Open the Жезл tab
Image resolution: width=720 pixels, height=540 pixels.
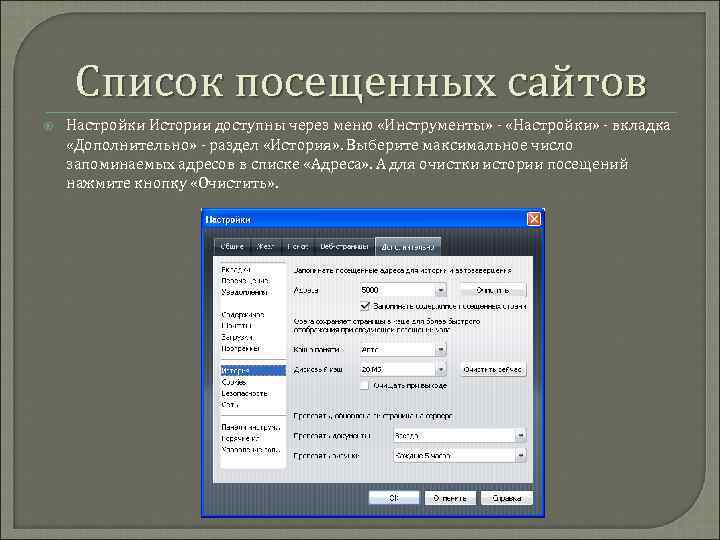pyautogui.click(x=265, y=247)
